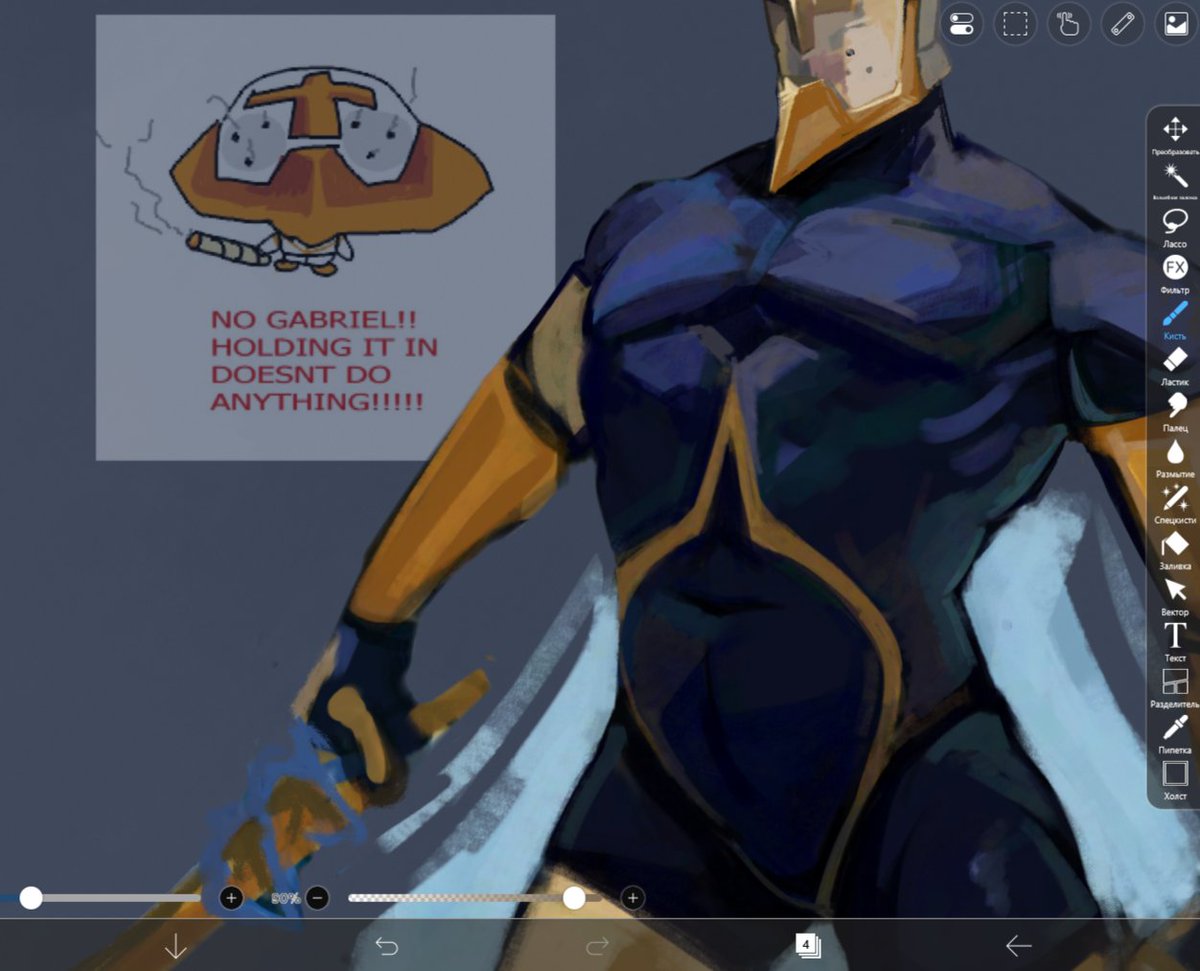This screenshot has height=971, width=1200.
Task: Select the Frame divider (Разделитель) tool
Action: coord(1175,689)
